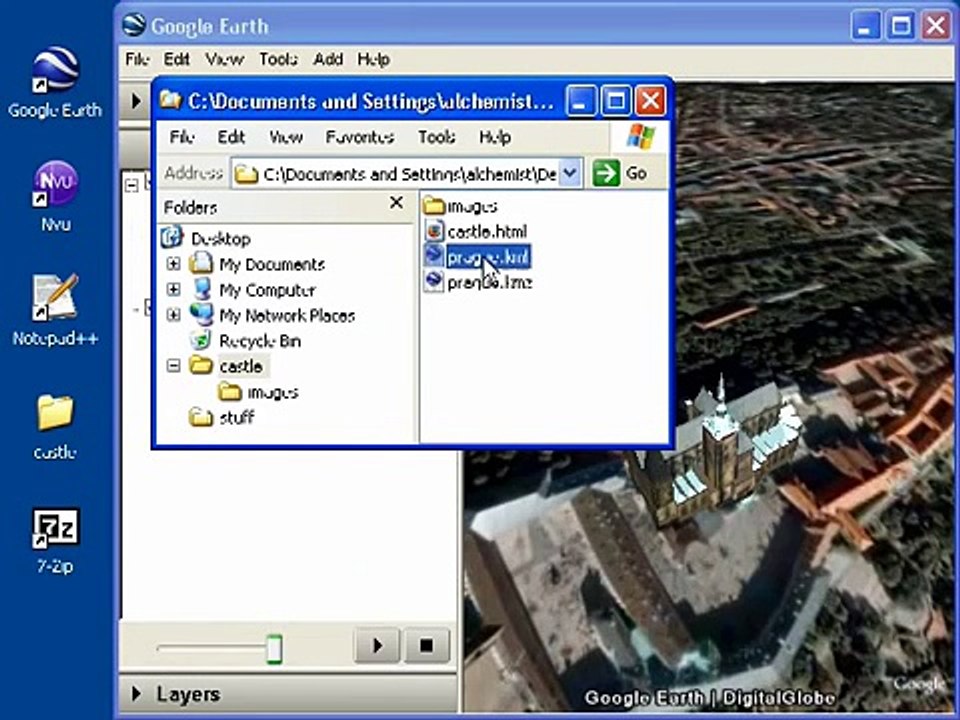The width and height of the screenshot is (960, 720).
Task: Maximize the Google Earth window
Action: pos(901,26)
